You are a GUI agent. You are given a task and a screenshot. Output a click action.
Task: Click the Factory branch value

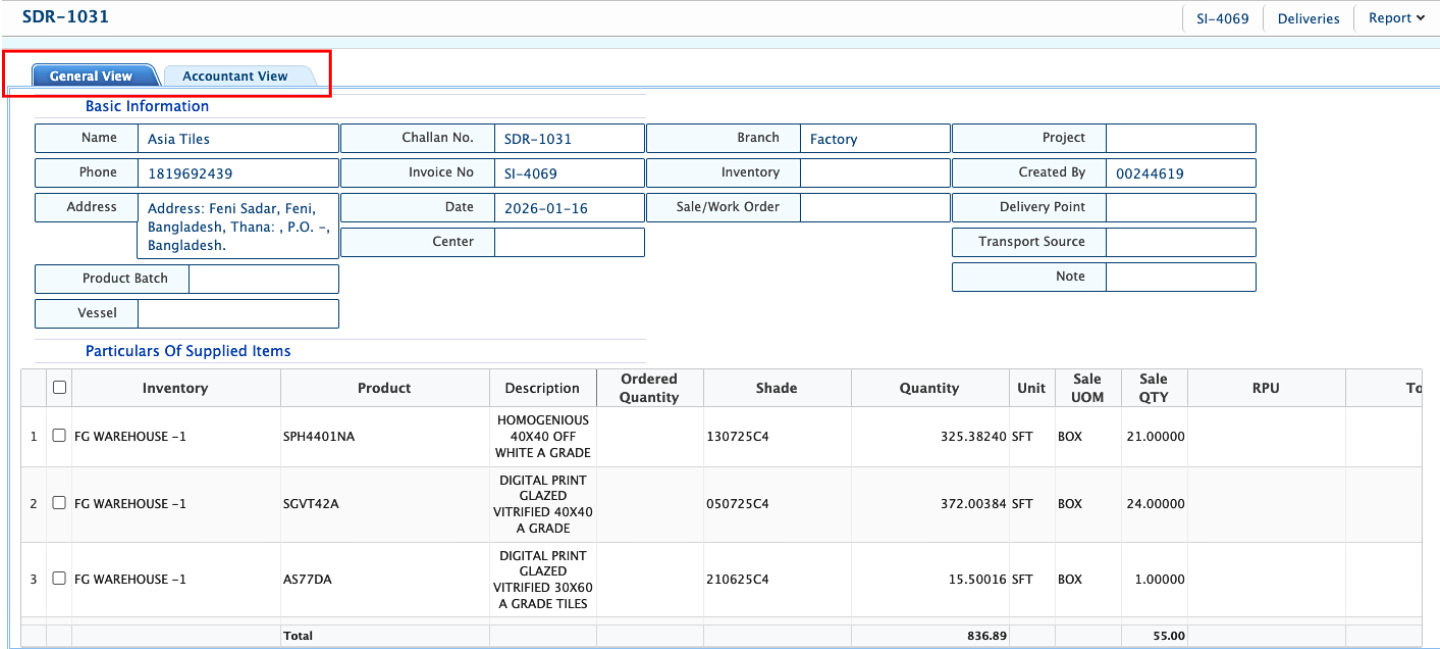point(833,139)
